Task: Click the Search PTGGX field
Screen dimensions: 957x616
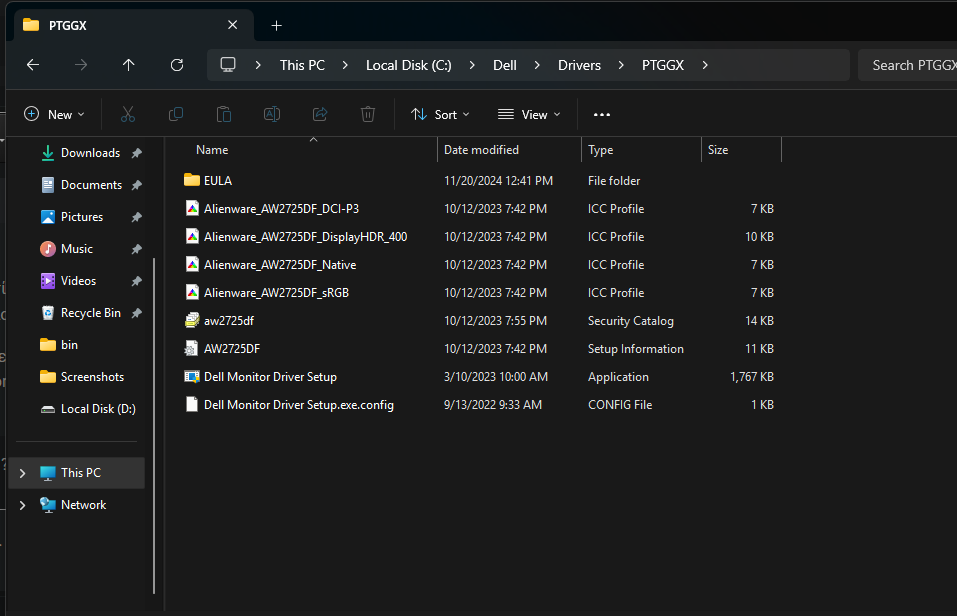Action: pos(908,65)
